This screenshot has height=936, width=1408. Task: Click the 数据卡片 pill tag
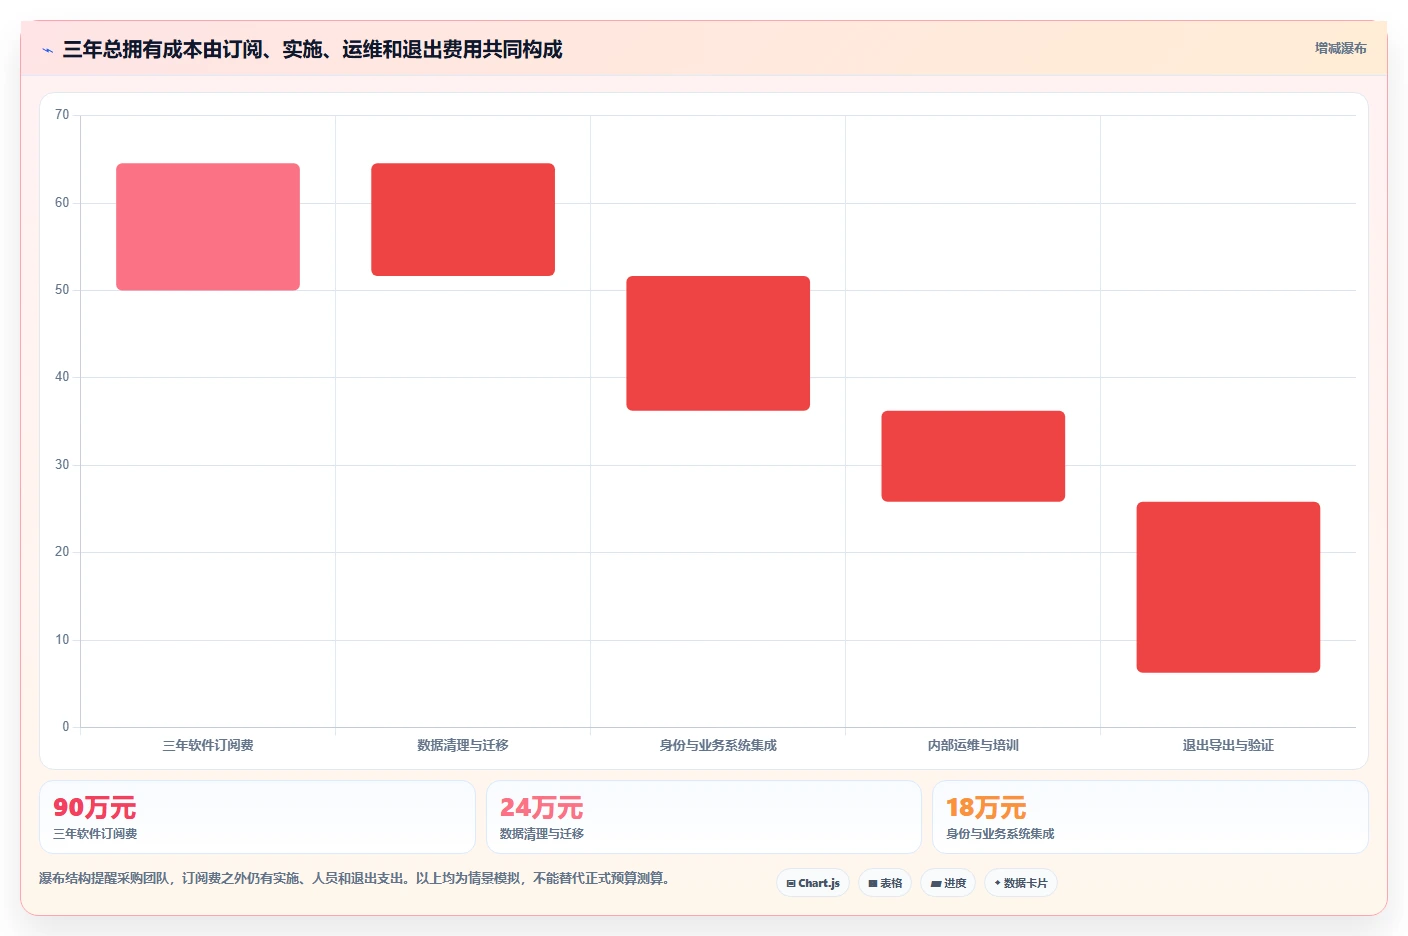click(1021, 883)
